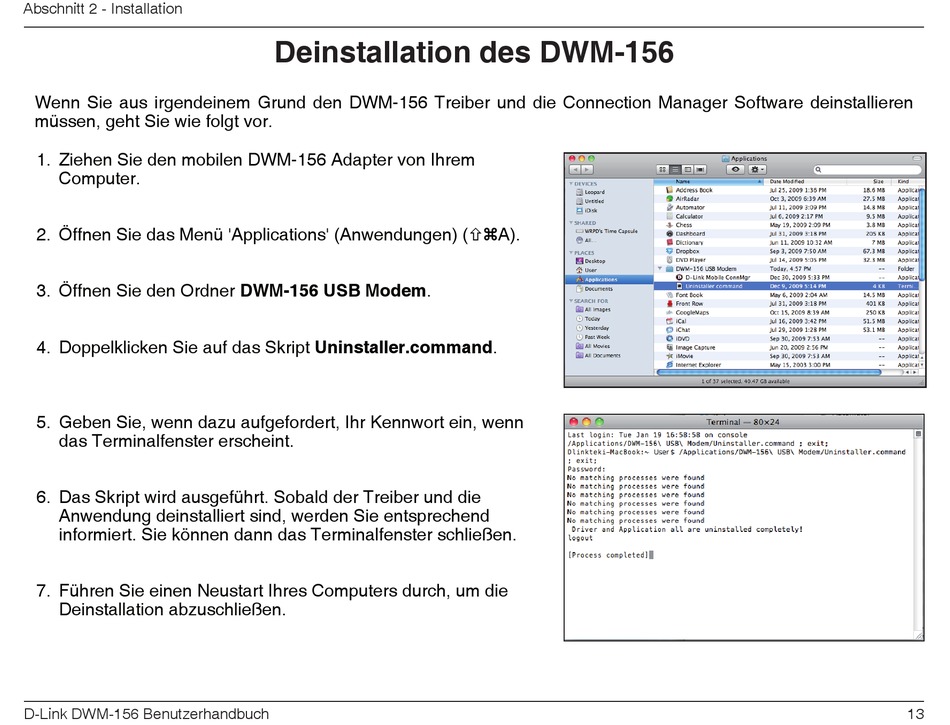The height and width of the screenshot is (725, 950).
Task: Open the User home folder in sidebar
Action: (x=586, y=270)
